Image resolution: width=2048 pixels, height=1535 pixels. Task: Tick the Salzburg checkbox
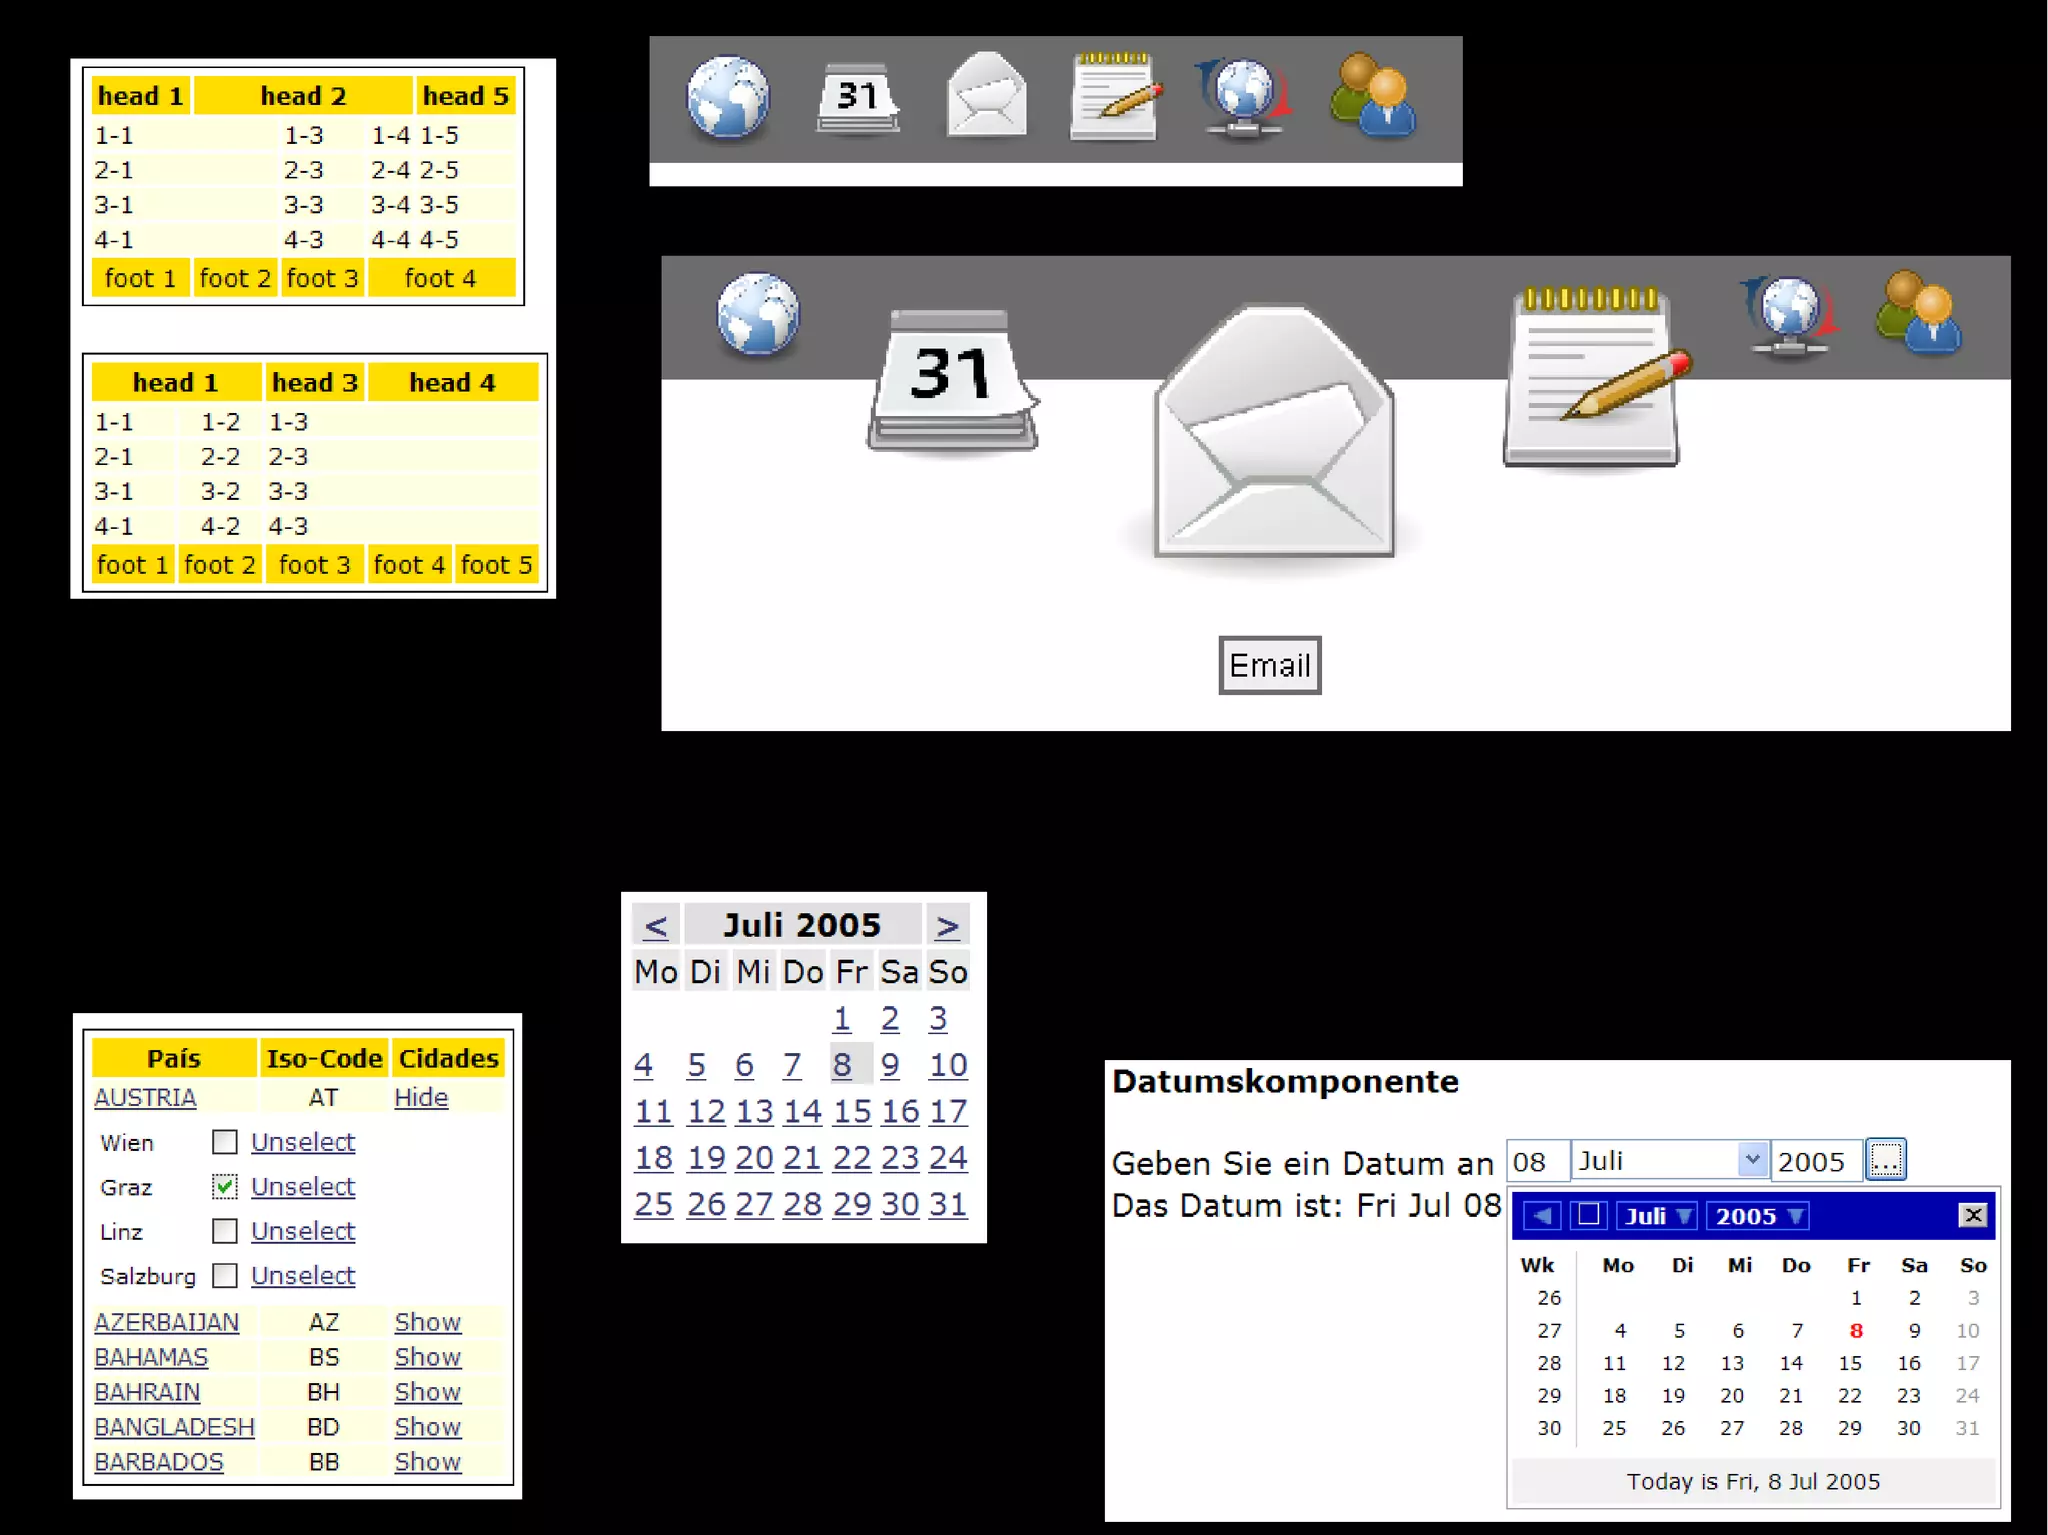tap(225, 1276)
